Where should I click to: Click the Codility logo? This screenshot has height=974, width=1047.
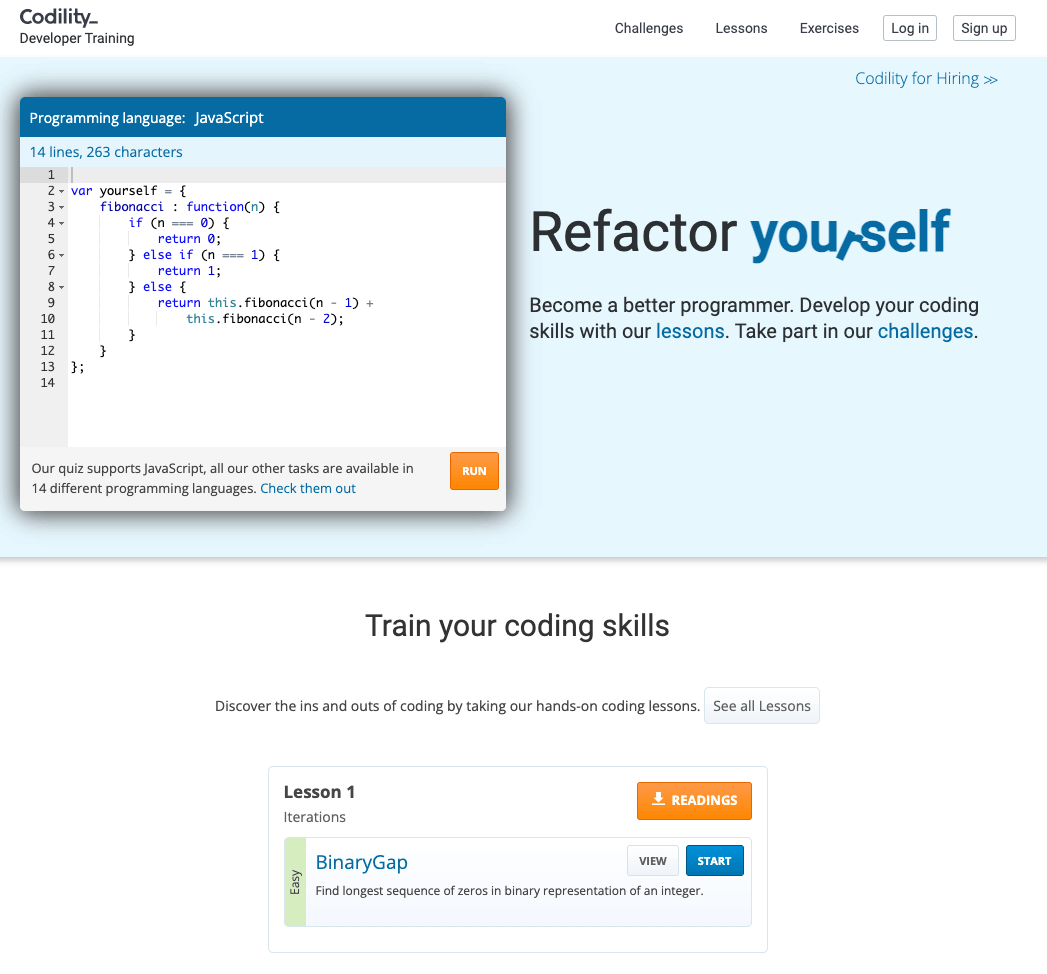point(59,17)
